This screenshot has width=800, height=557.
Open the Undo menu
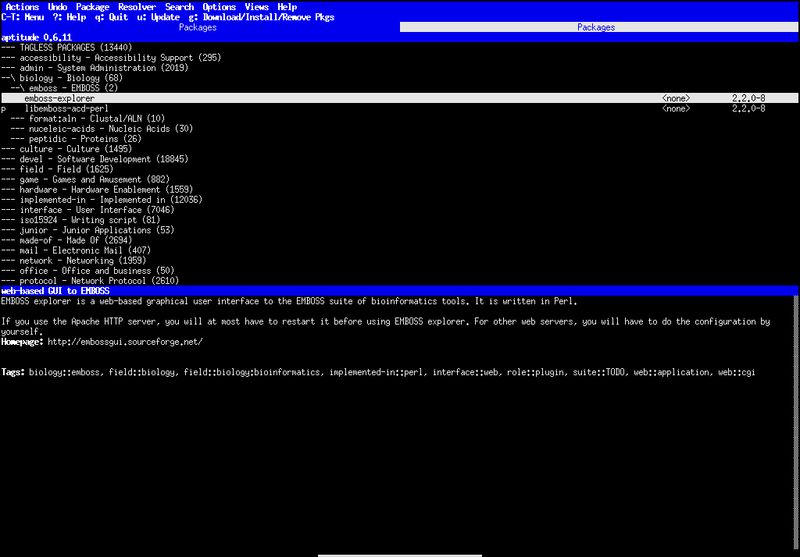[x=58, y=7]
